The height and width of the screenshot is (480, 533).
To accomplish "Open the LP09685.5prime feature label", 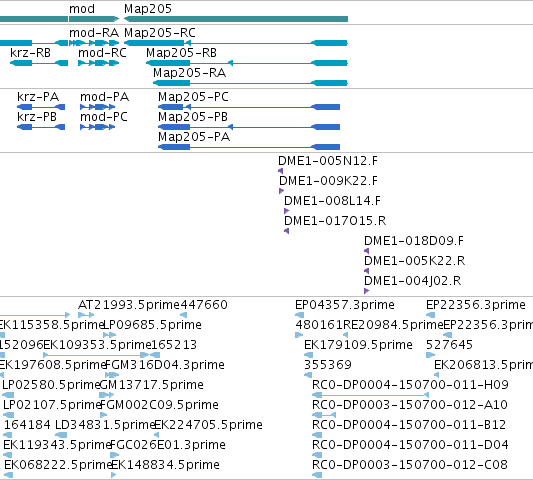I will pyautogui.click(x=152, y=325).
